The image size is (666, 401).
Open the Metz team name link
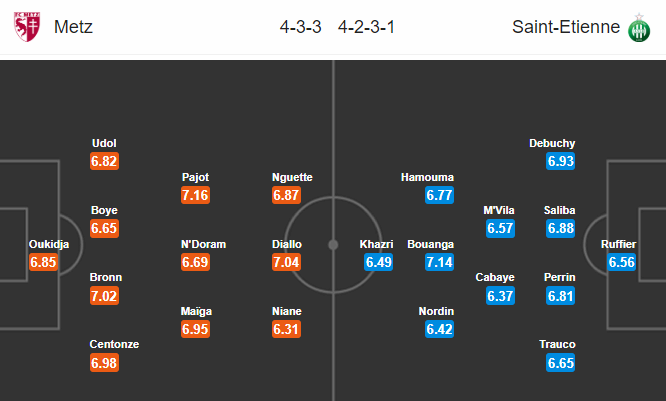pyautogui.click(x=73, y=27)
